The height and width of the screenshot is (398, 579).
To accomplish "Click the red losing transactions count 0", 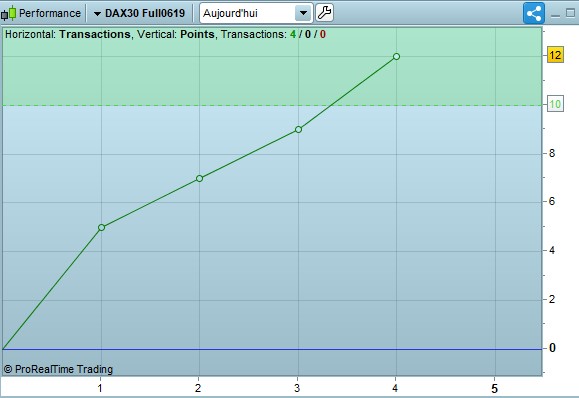I will coord(323,34).
